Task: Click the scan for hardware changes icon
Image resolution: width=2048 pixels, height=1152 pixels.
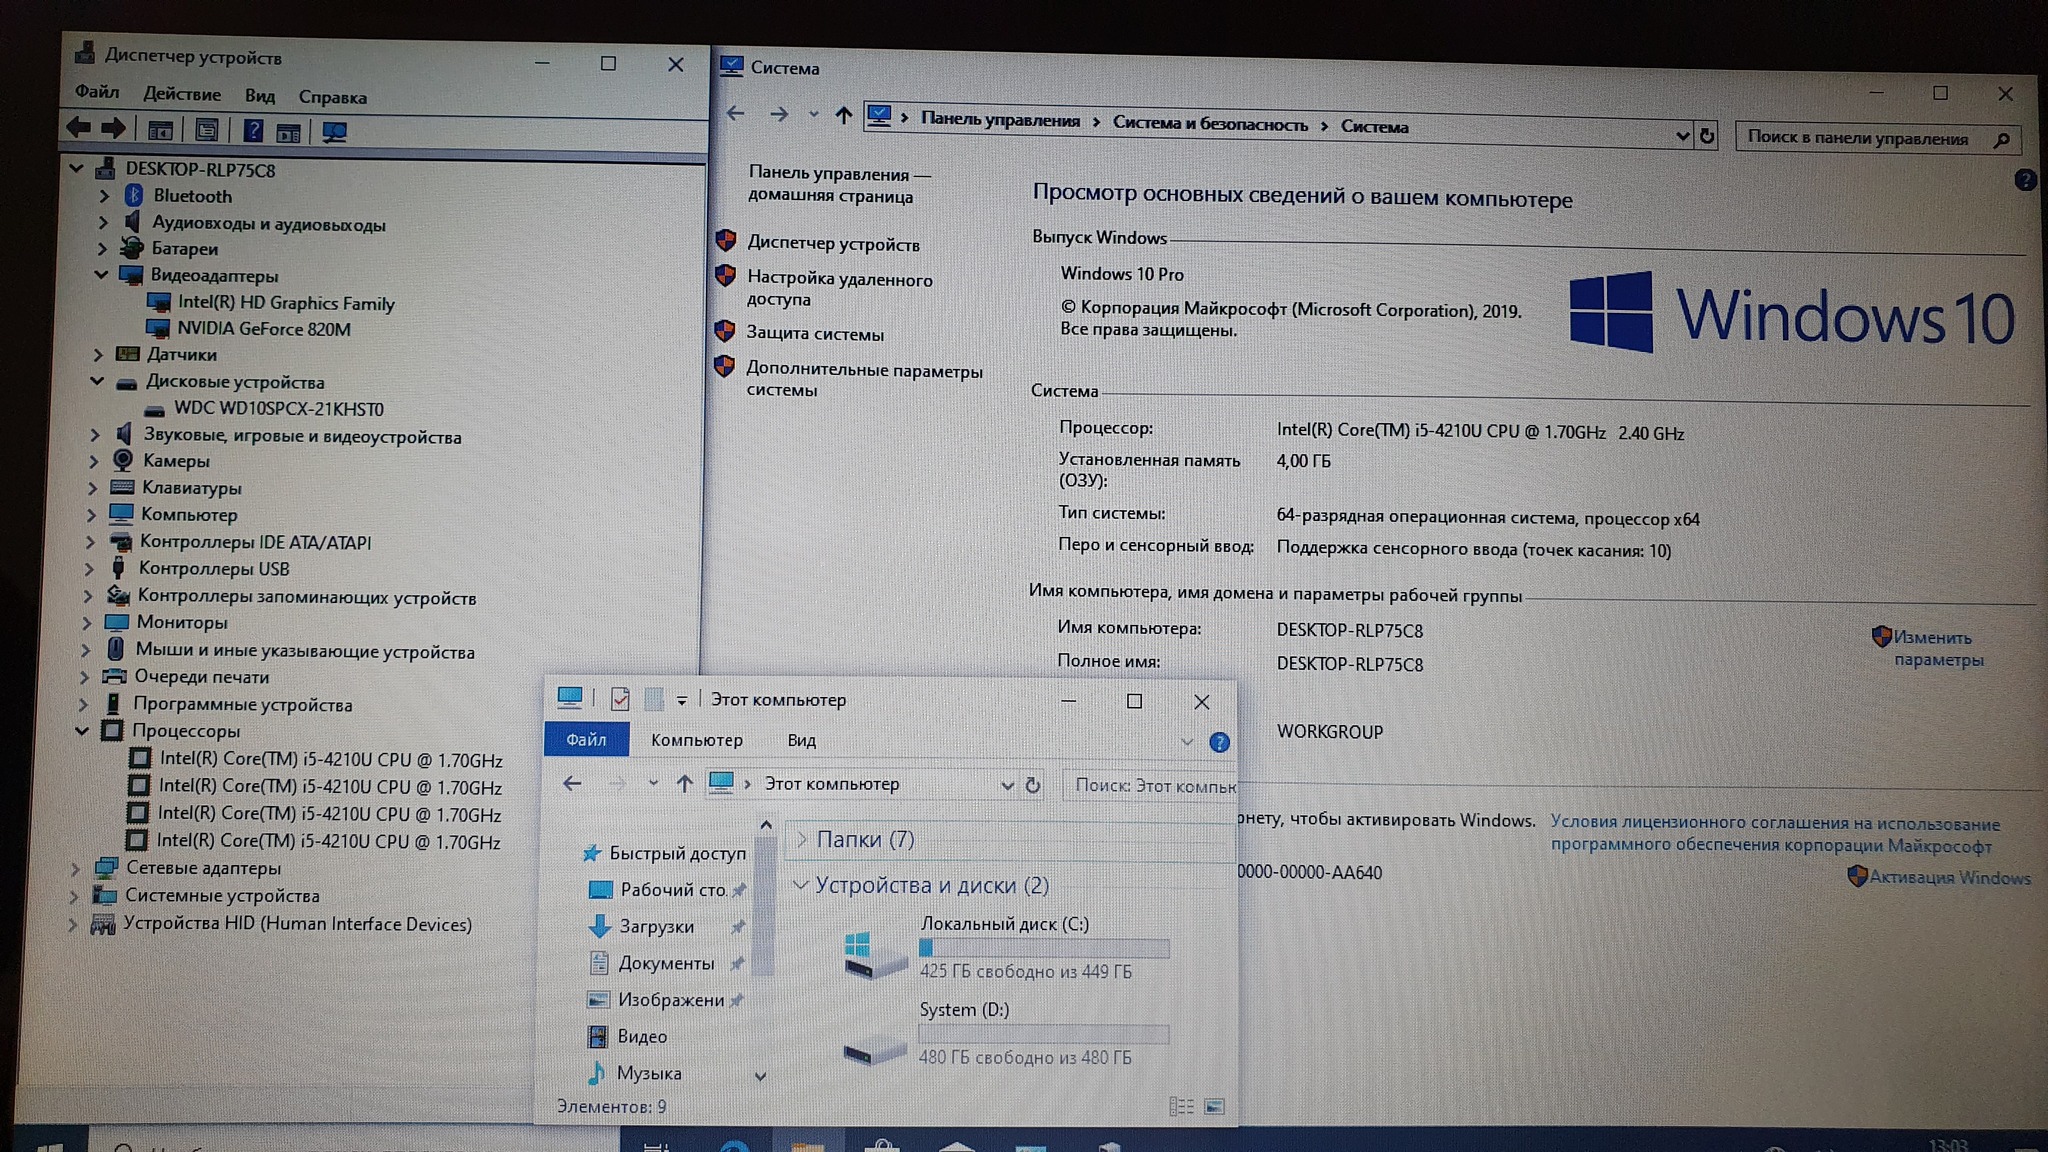Action: [x=334, y=132]
